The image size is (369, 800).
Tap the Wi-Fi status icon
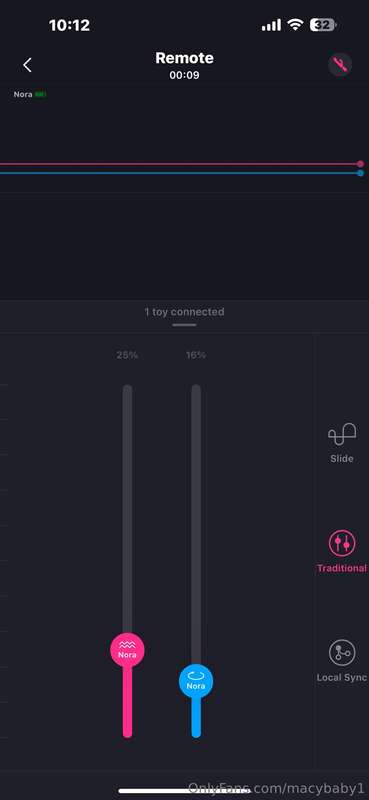coord(295,25)
